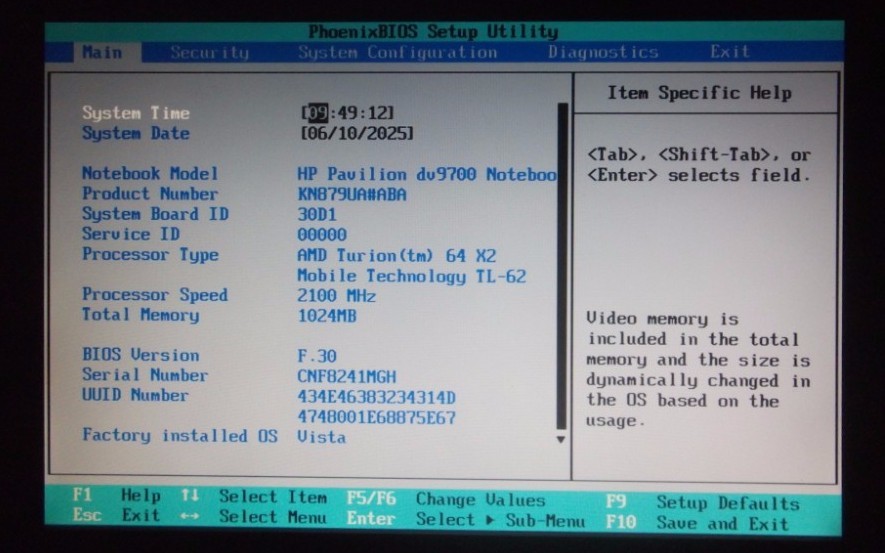Screen dimensions: 885x553
Task: Click the System Board ID label
Action: [x=155, y=214]
